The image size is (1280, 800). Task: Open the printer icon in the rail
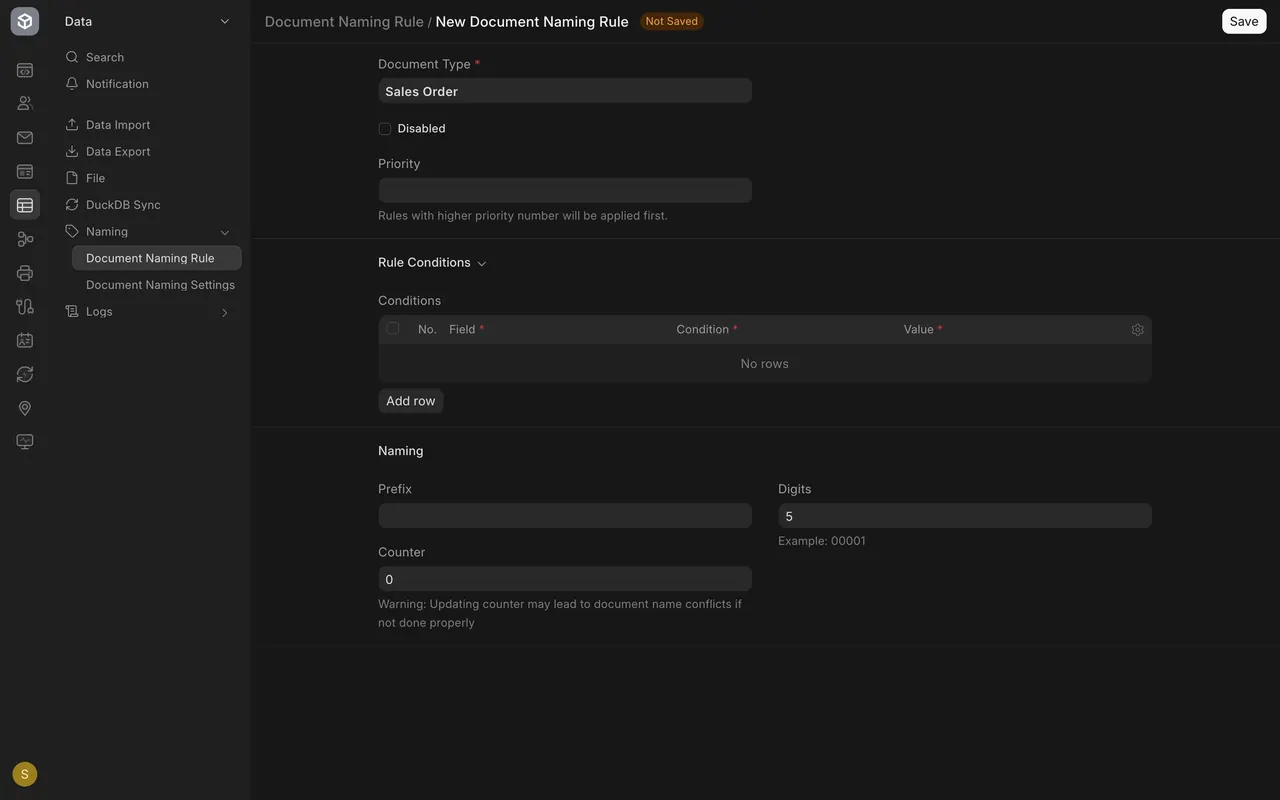click(x=25, y=273)
